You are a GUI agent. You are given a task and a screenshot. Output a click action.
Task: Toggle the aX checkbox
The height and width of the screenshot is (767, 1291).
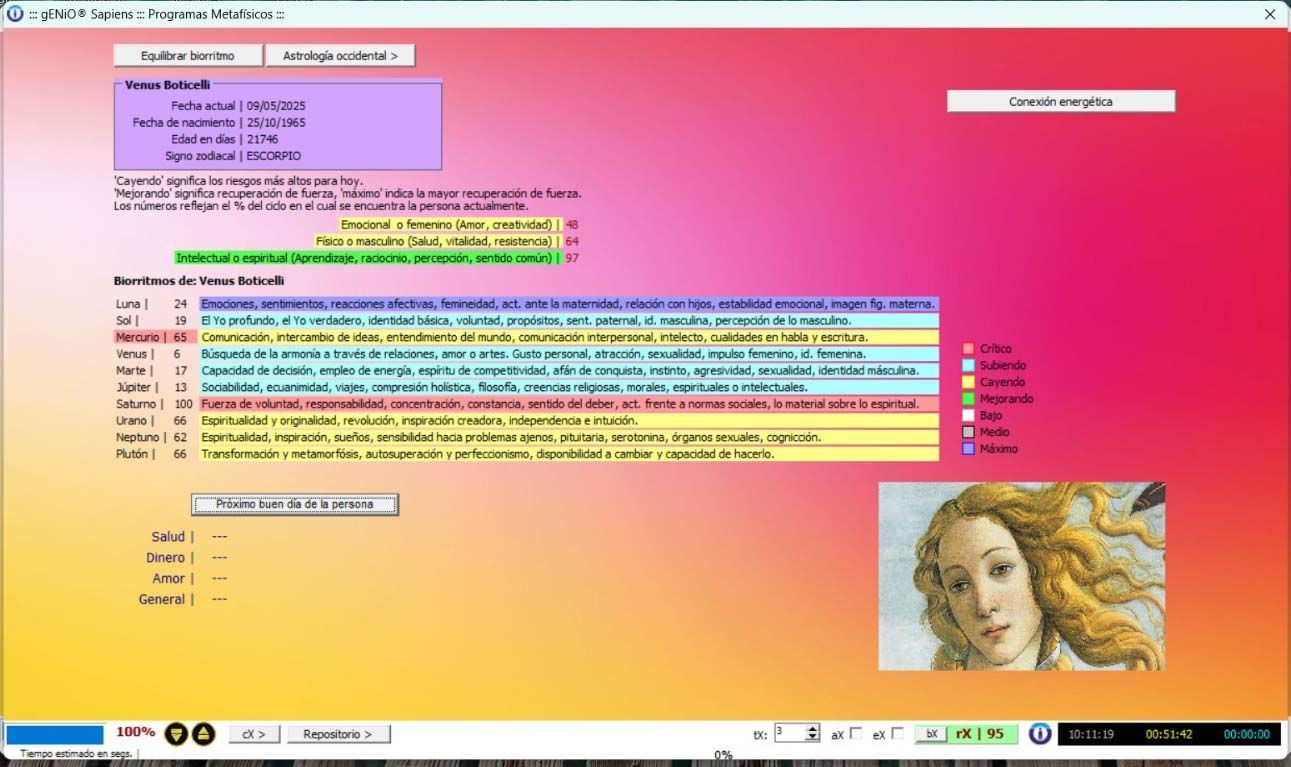856,734
